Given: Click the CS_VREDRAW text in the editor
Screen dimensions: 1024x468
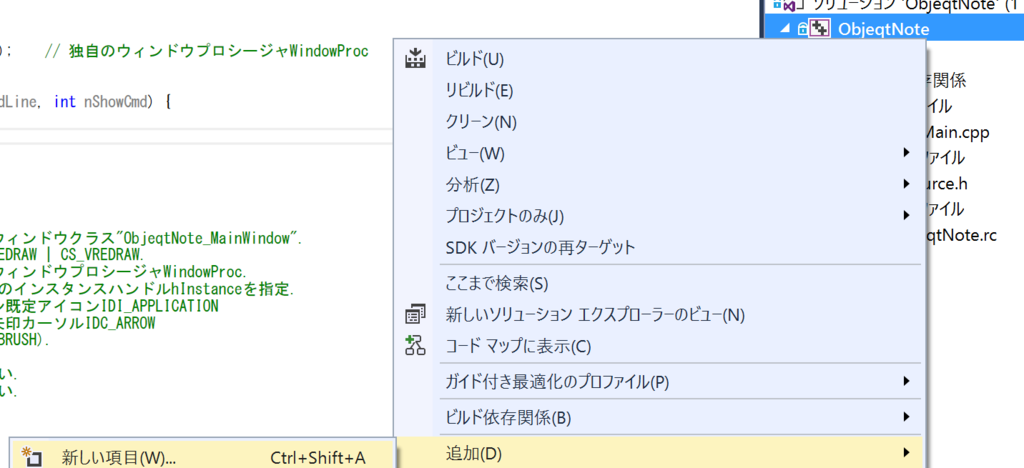Looking at the screenshot, I should tap(103, 253).
